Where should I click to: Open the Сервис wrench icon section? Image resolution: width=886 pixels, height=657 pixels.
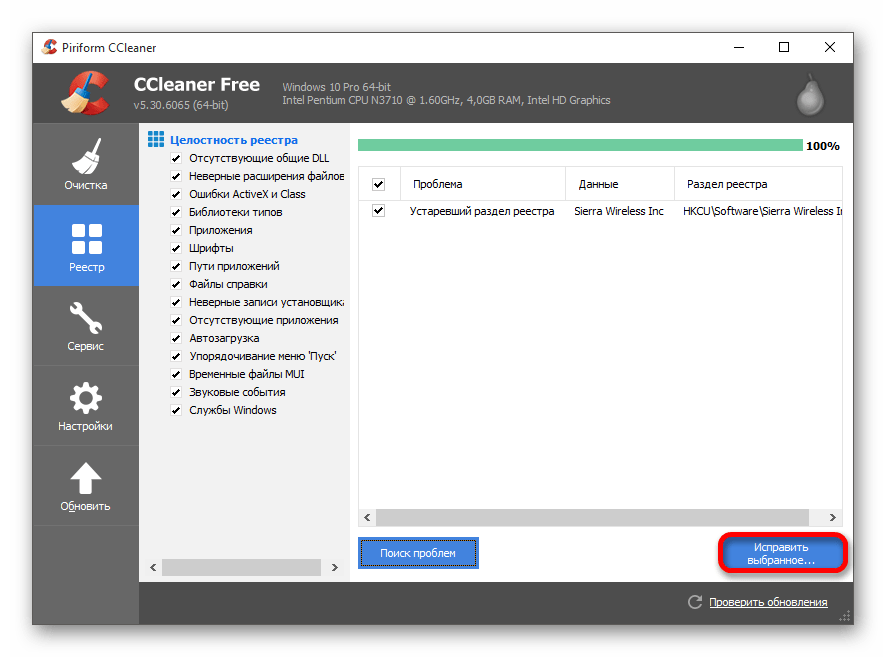(x=86, y=326)
